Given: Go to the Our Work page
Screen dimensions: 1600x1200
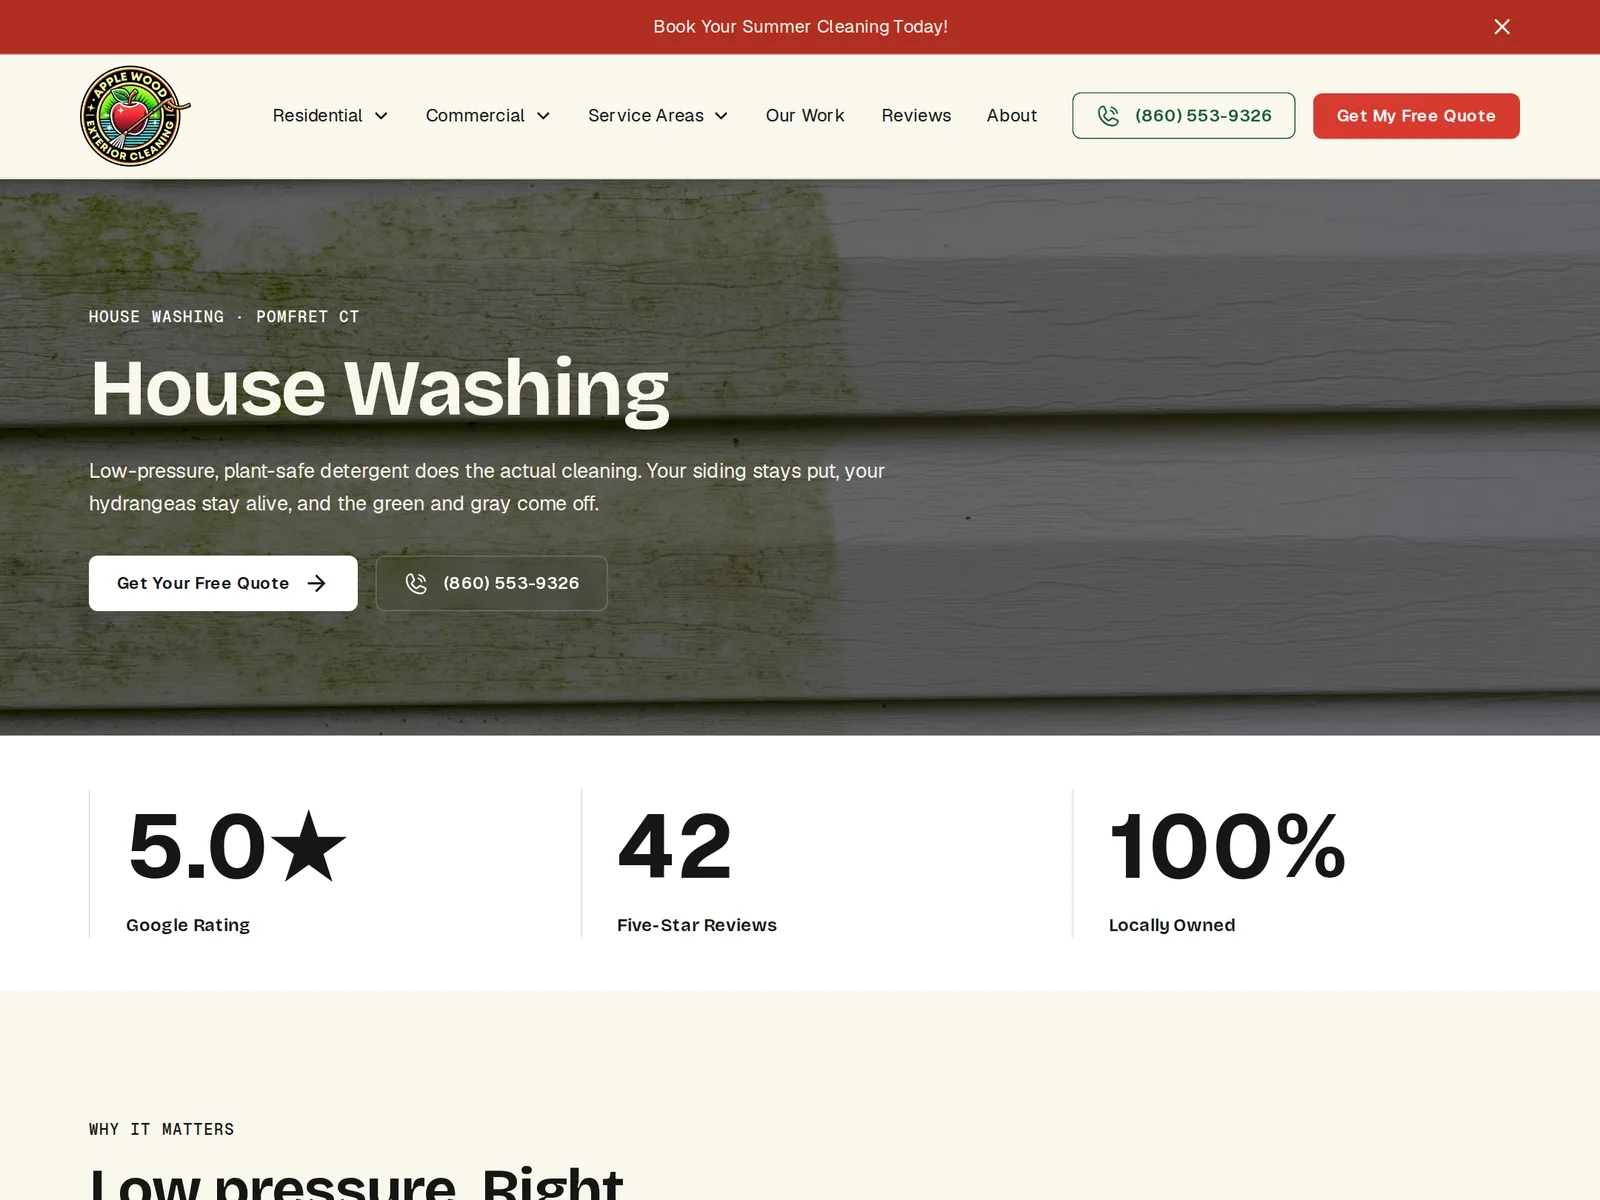Looking at the screenshot, I should [805, 116].
